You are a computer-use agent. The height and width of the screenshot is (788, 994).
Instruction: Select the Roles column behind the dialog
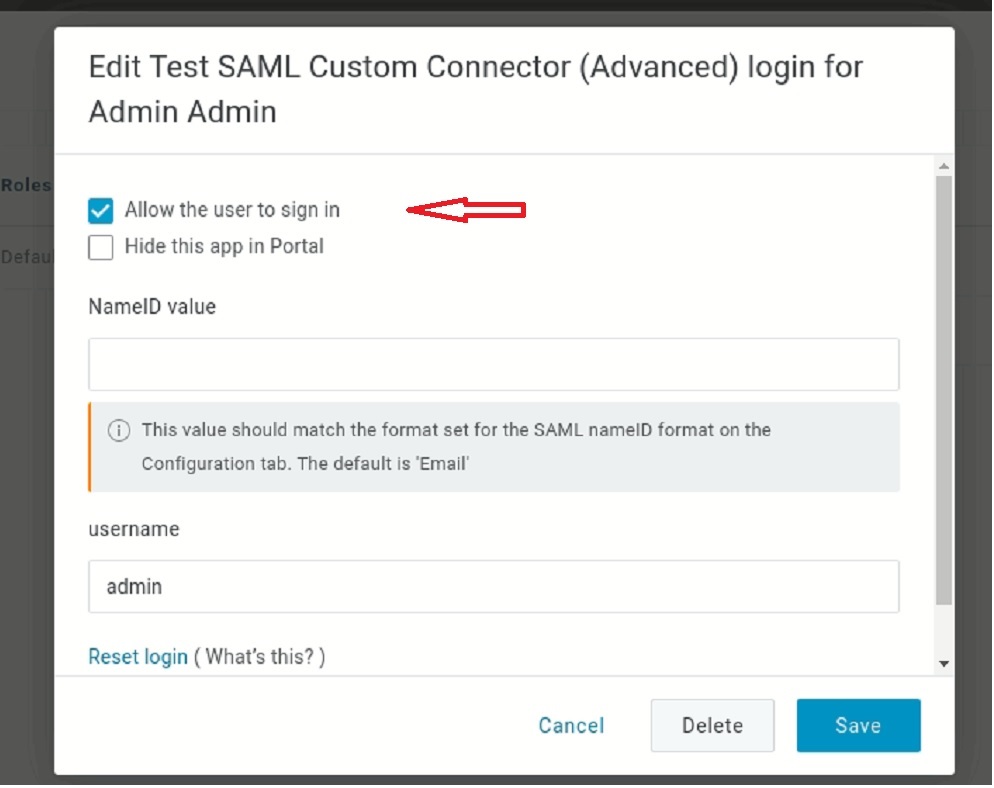click(26, 185)
